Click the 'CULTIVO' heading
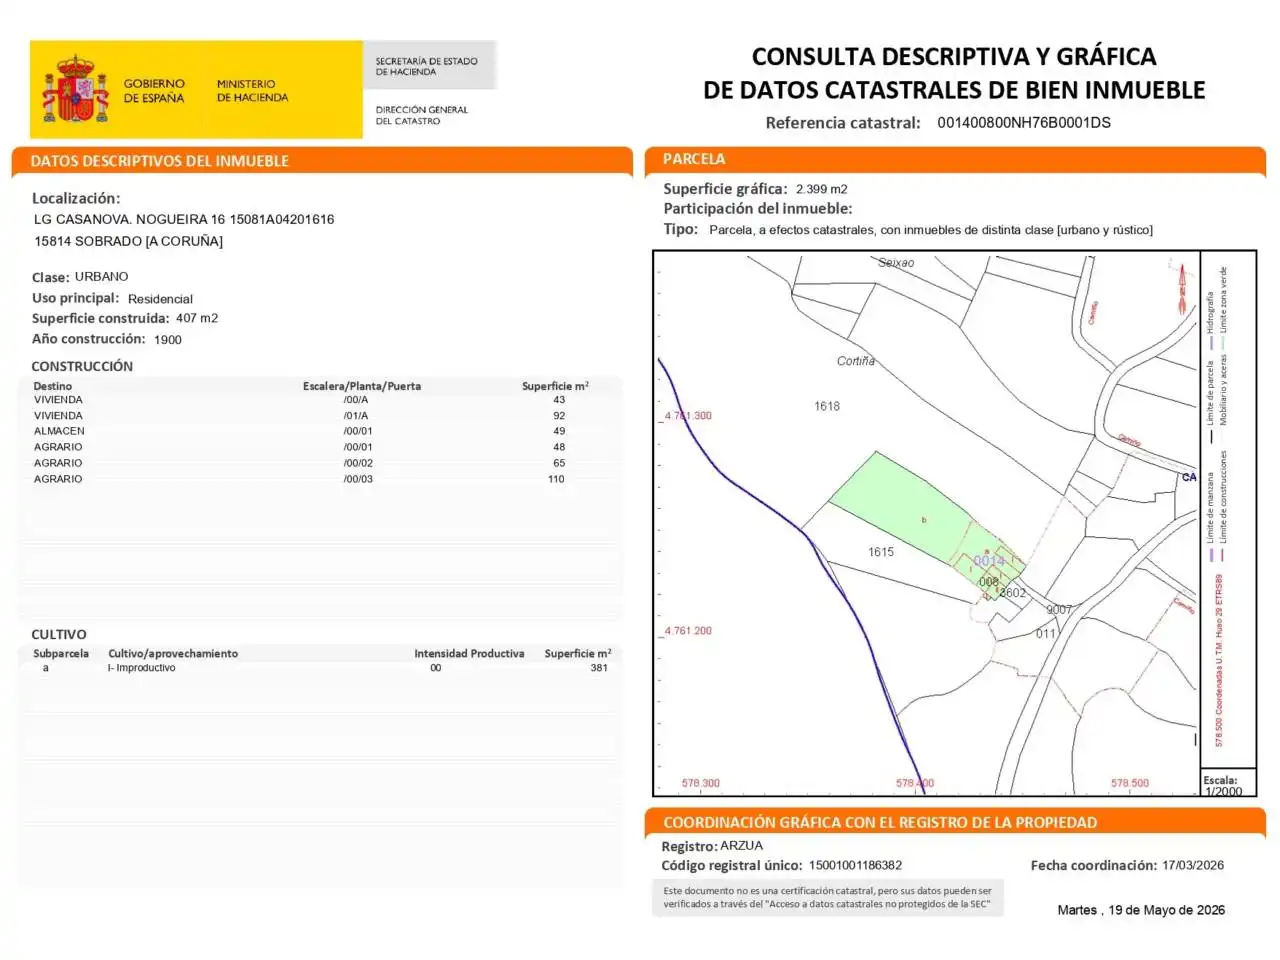This screenshot has width=1280, height=960. pos(59,634)
